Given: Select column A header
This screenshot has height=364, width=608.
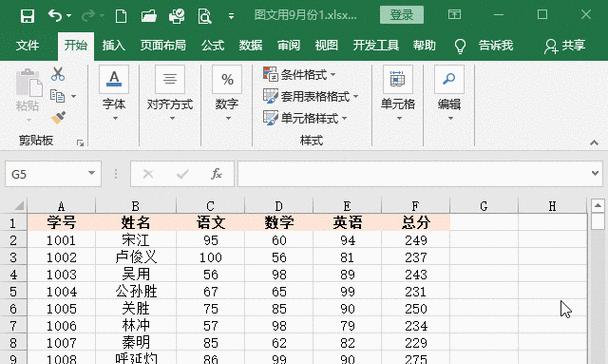Looking at the screenshot, I should coord(61,206).
